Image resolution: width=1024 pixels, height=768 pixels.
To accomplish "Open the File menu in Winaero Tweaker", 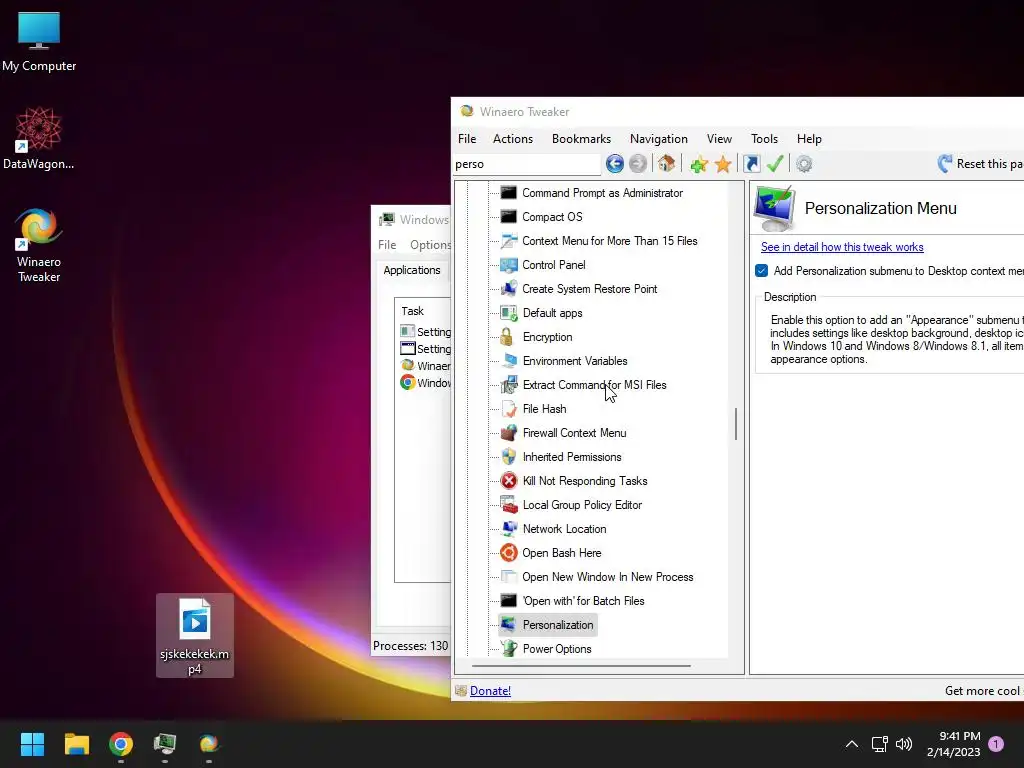I will pos(467,138).
